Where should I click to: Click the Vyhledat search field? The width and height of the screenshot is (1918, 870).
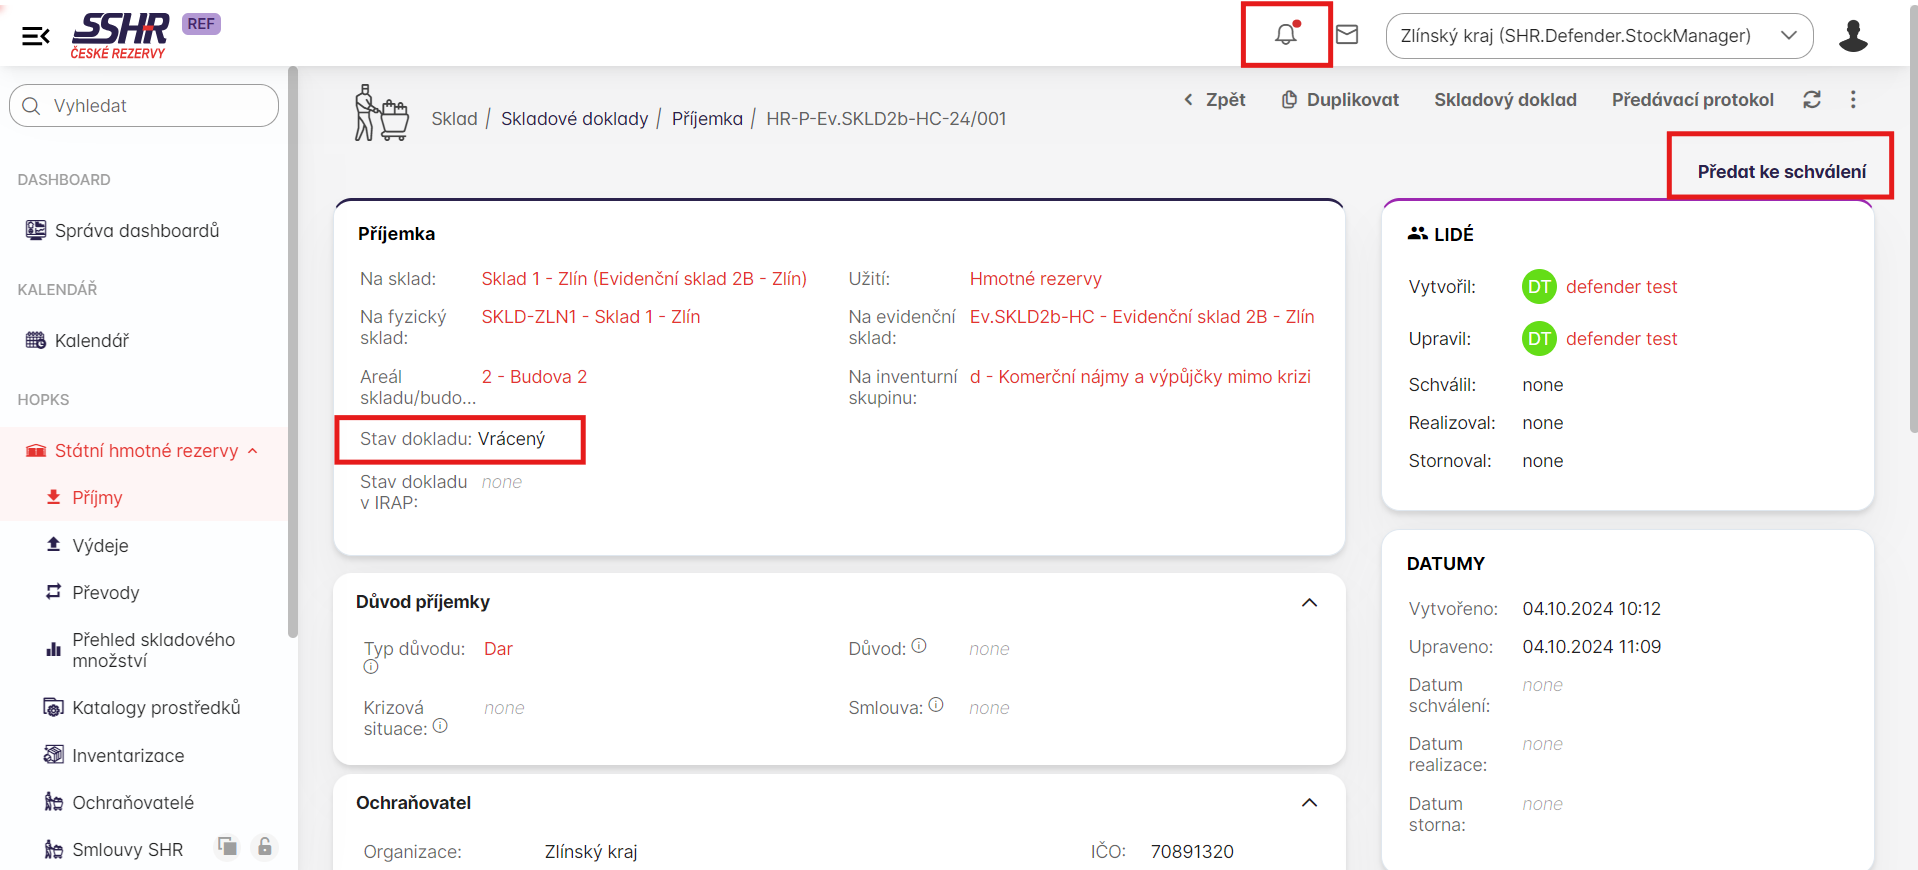145,106
